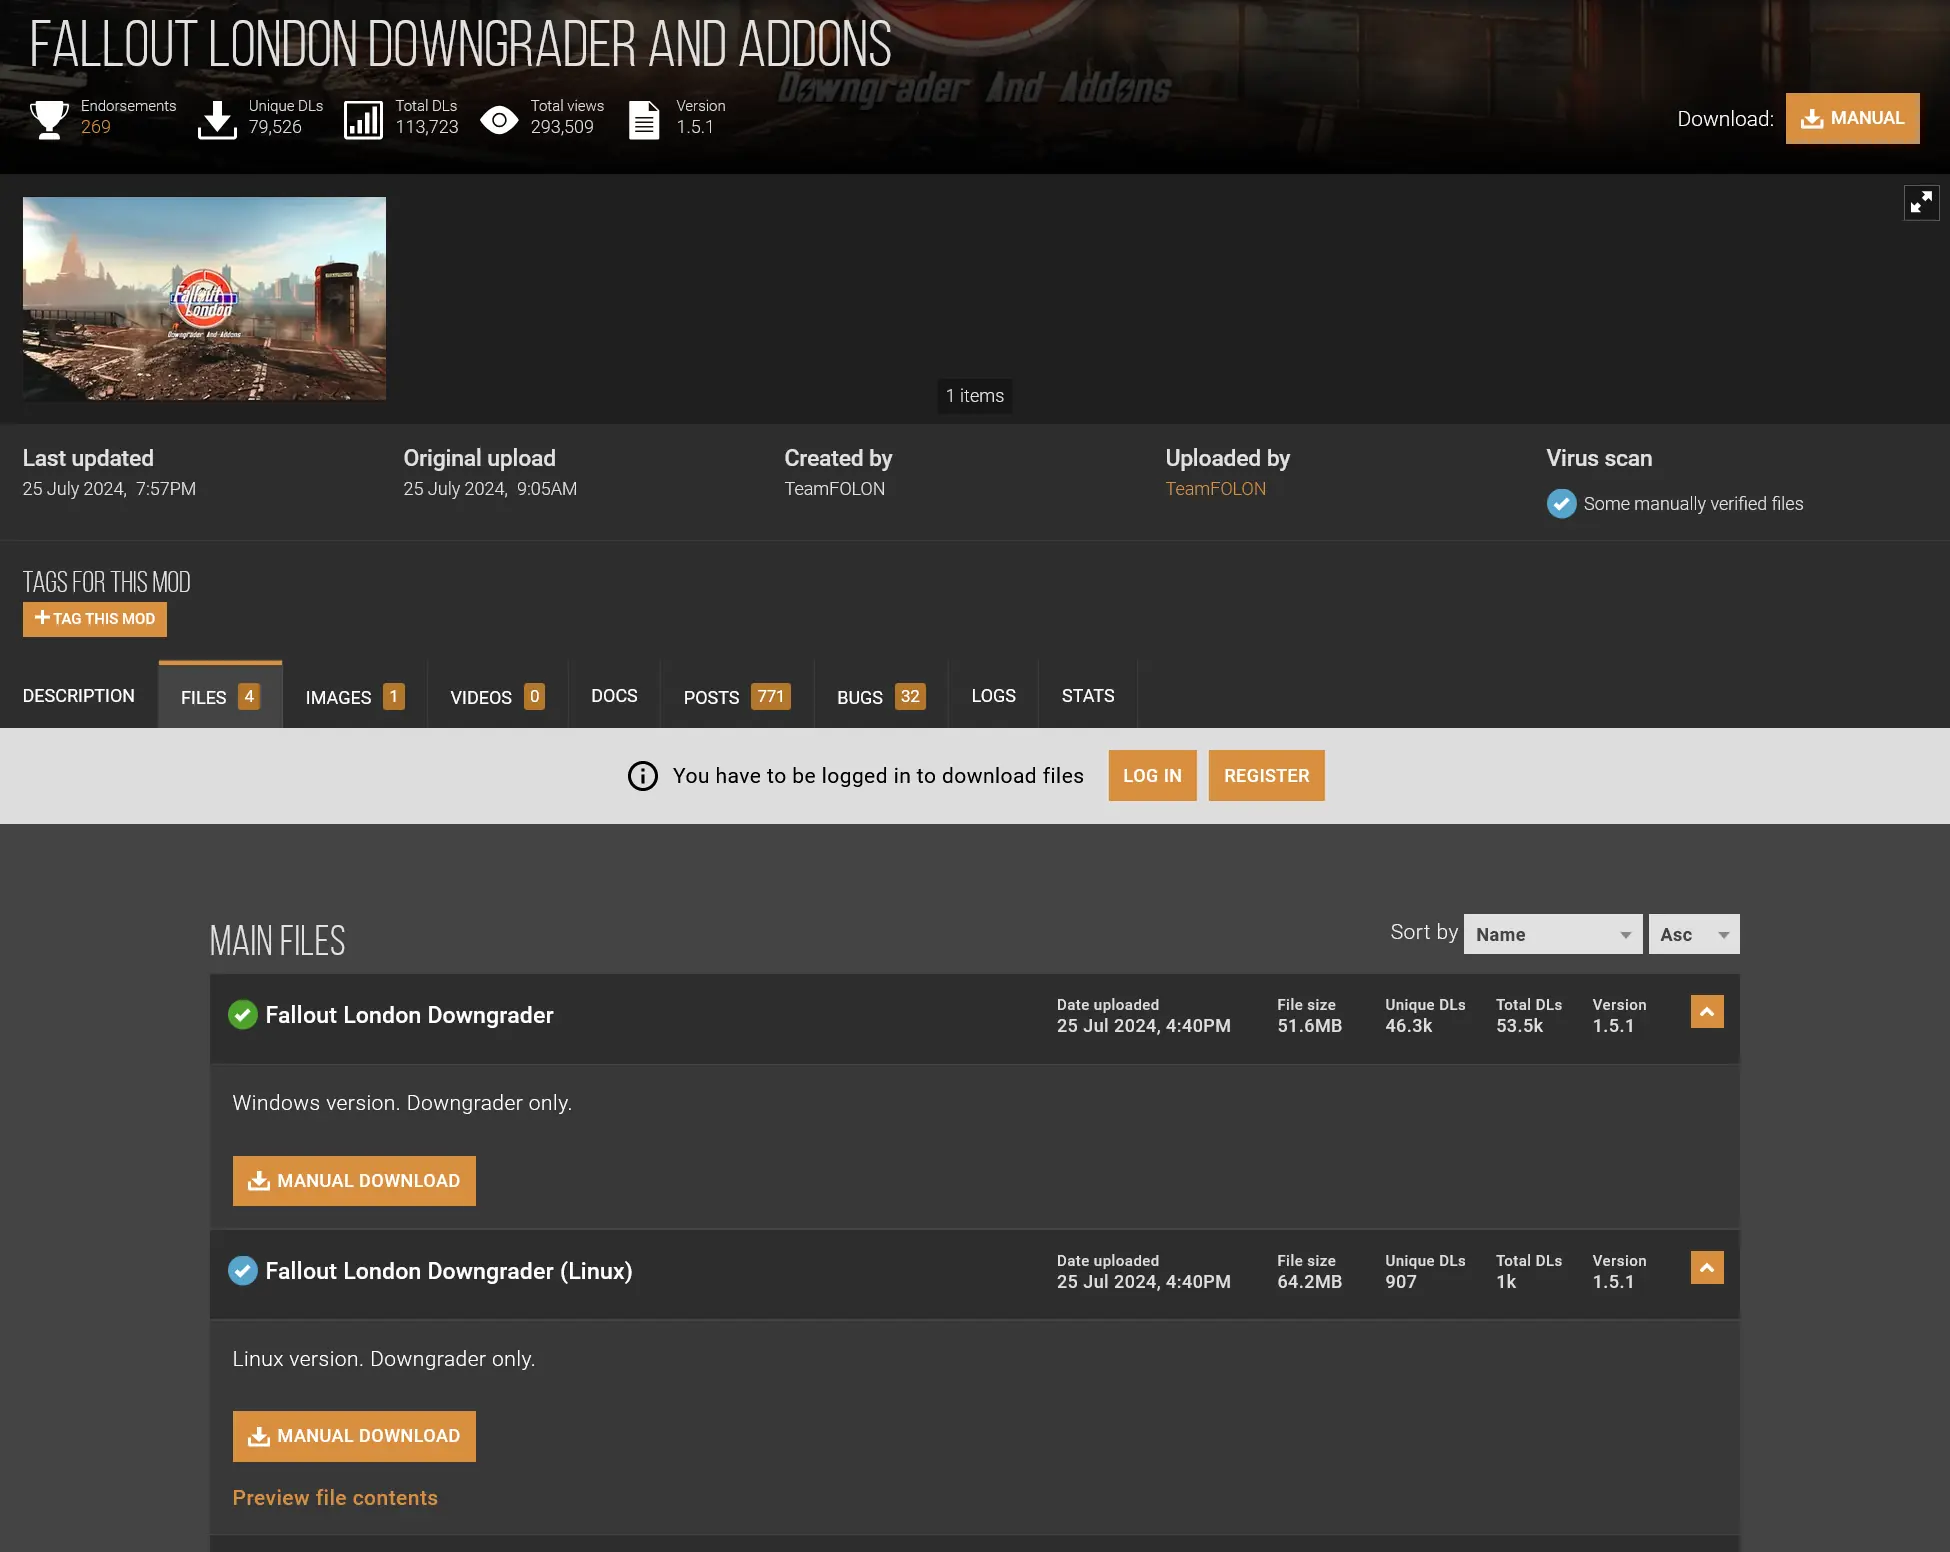Screen dimensions: 1950x1552
Task: Click the Fallout London Downgrader (Linux) title
Action: [x=449, y=1271]
